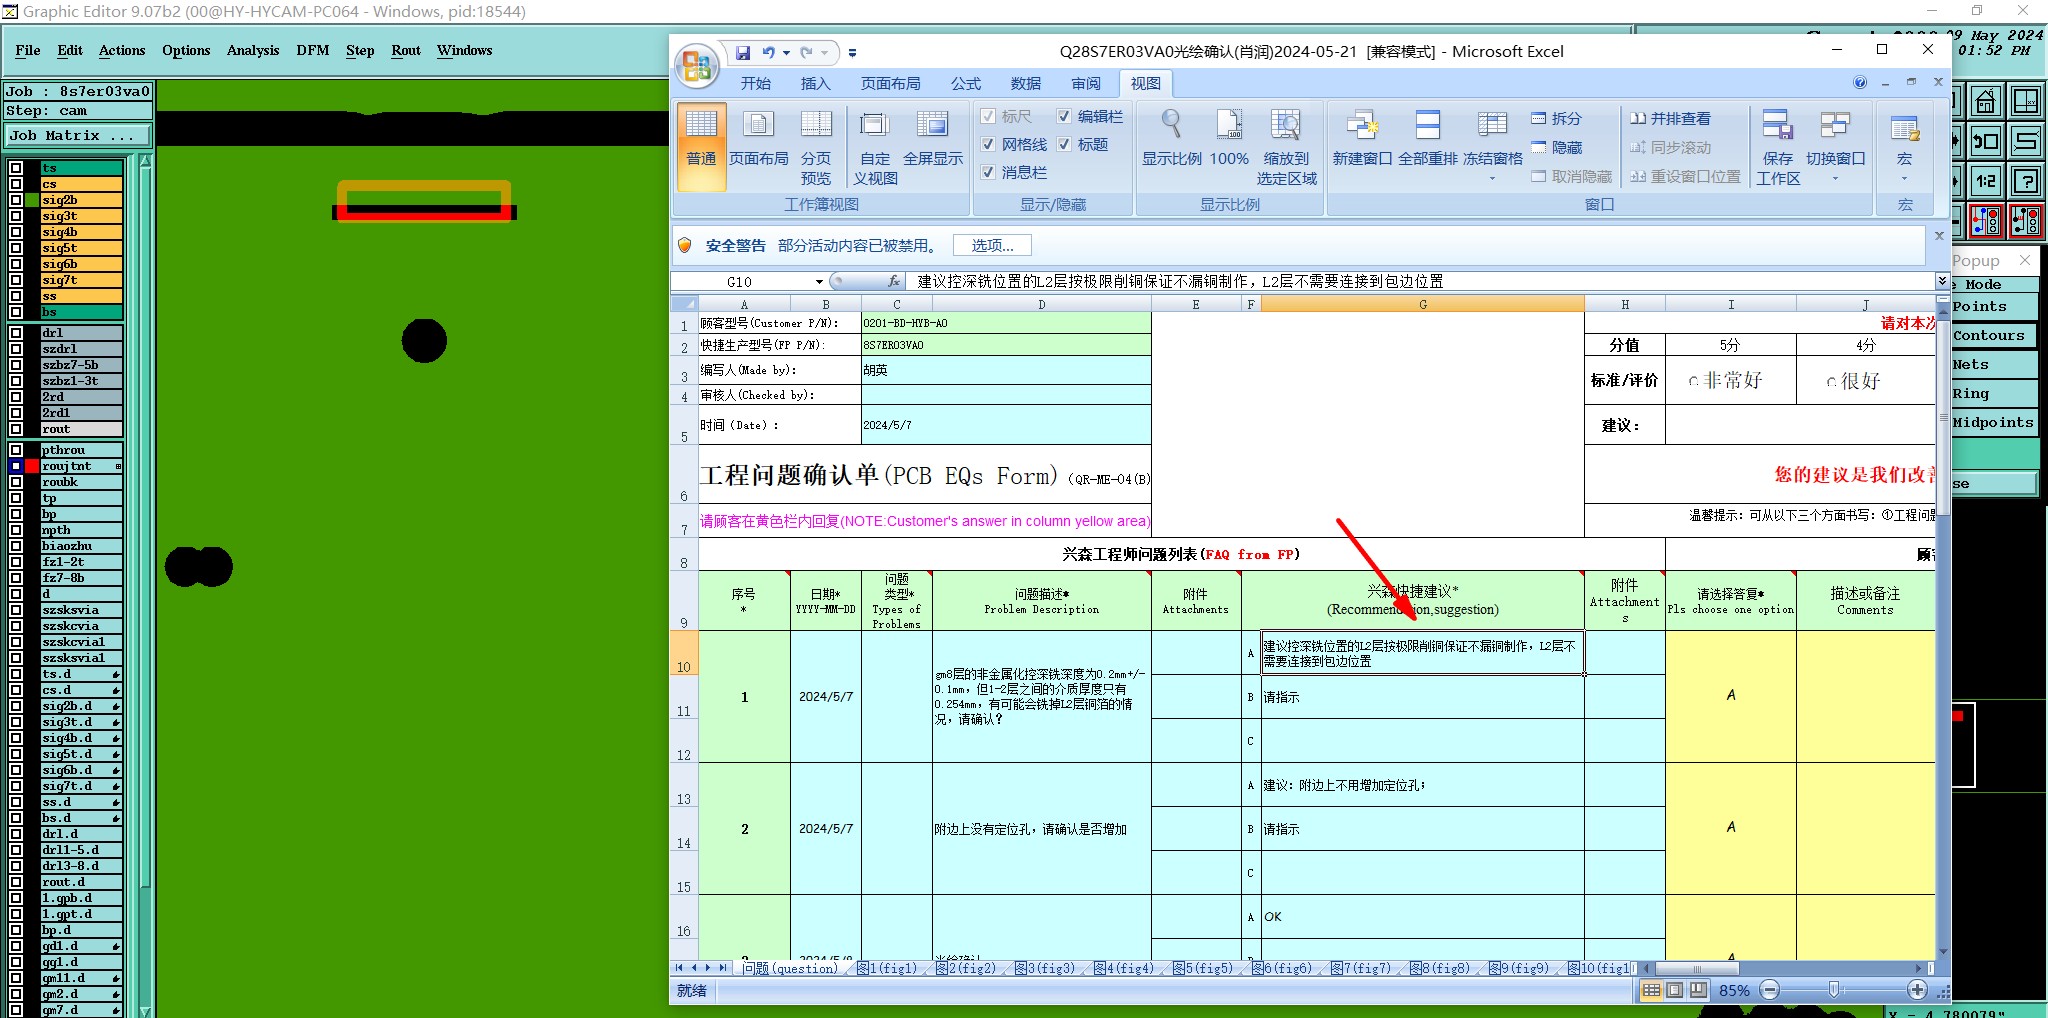Select the 很好 radio option
2048x1018 pixels.
click(1831, 381)
